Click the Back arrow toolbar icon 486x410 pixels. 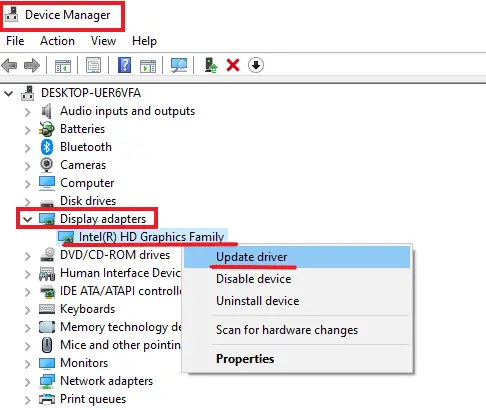click(9, 65)
